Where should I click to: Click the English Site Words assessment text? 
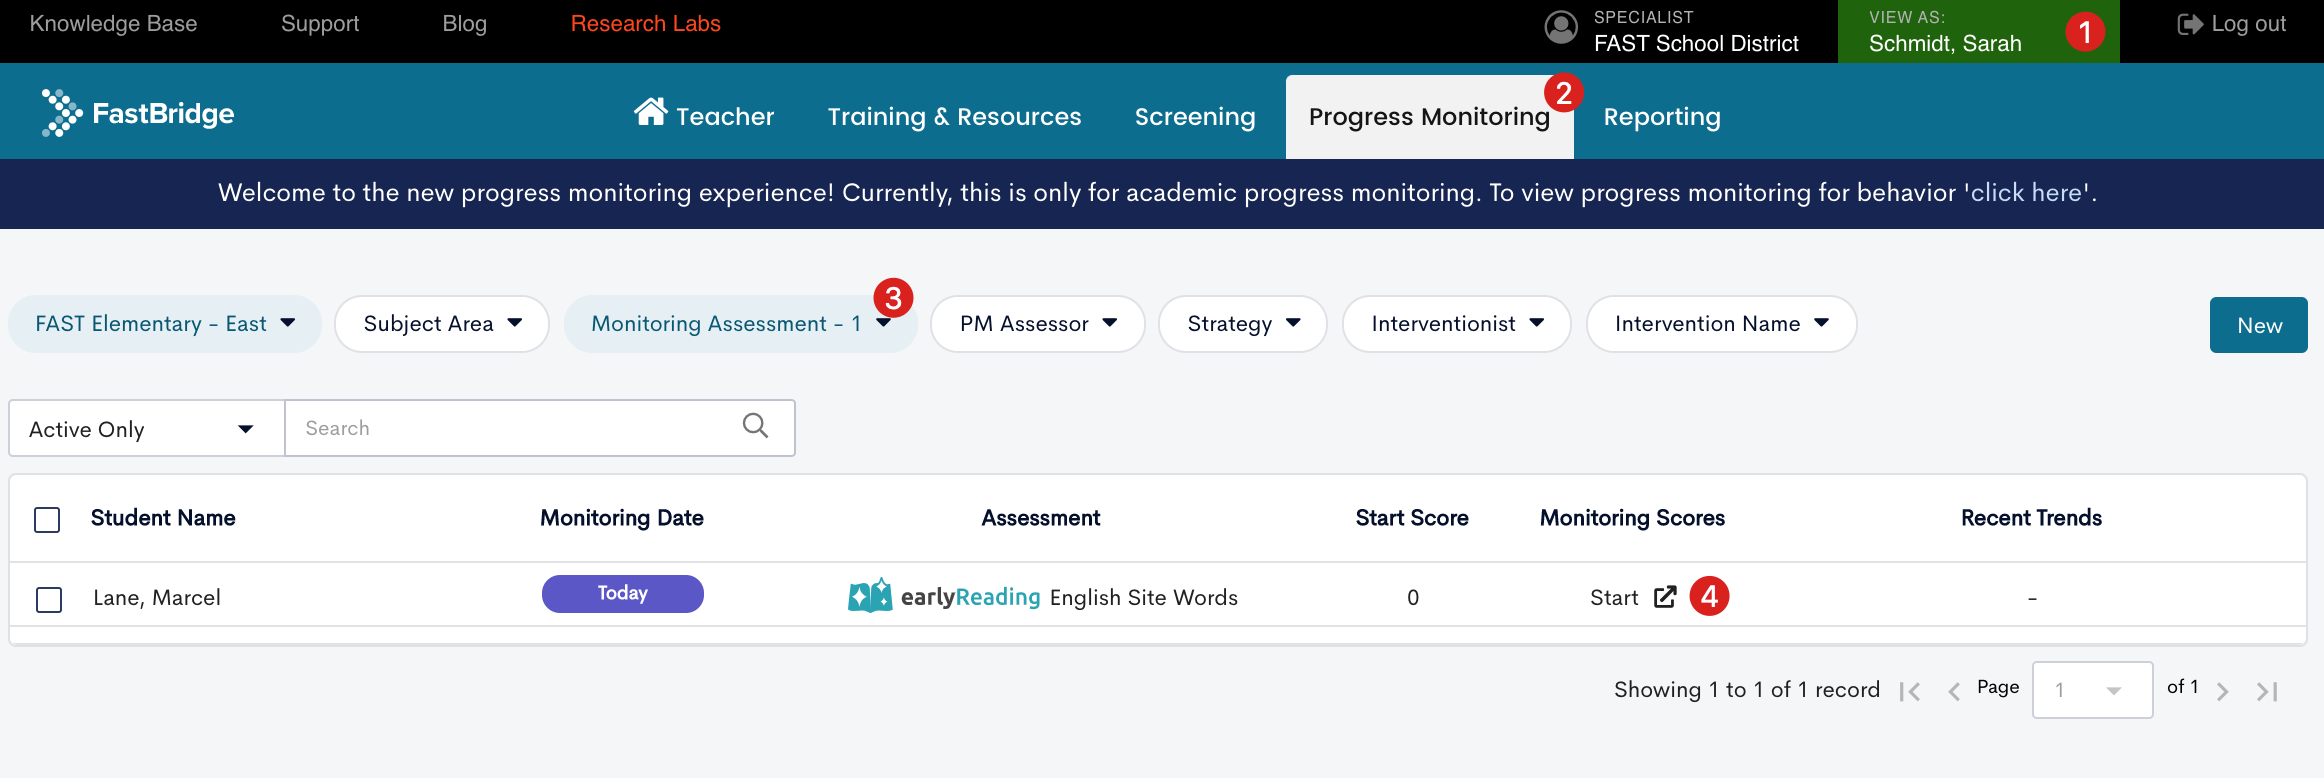click(1144, 598)
